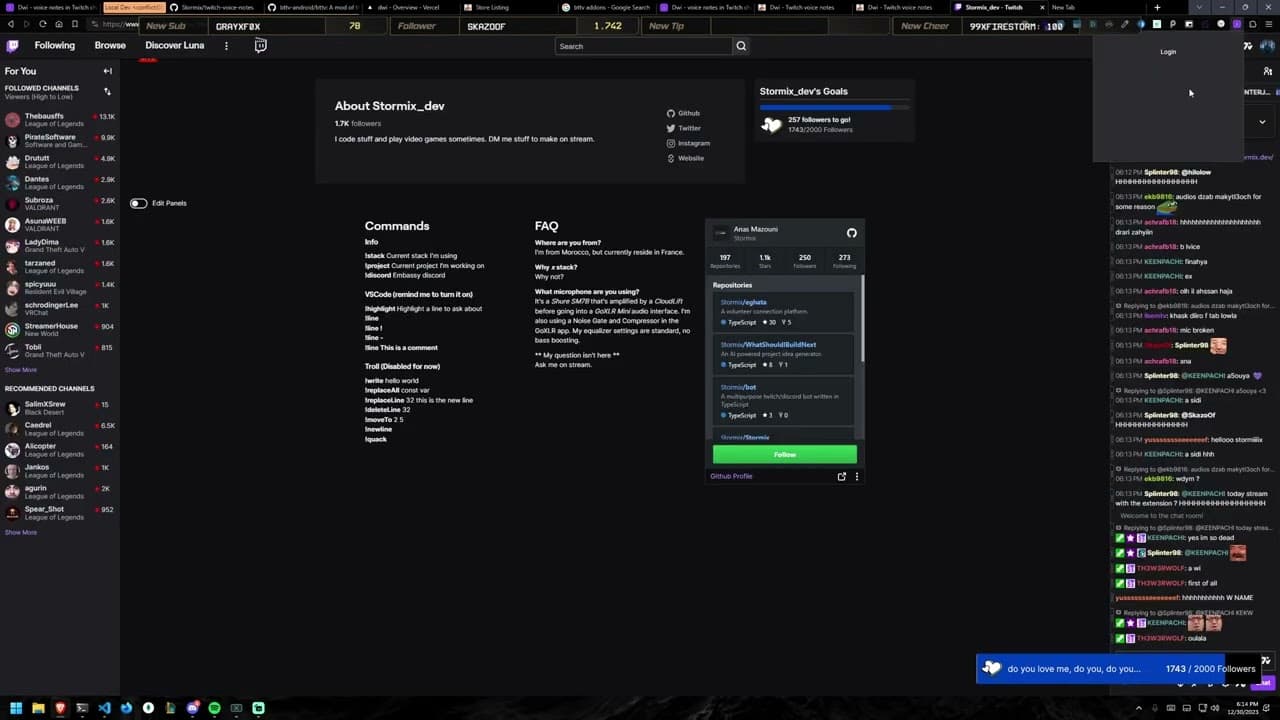The image size is (1280, 720).
Task: Reload the page in browser toolbar
Action: pyautogui.click(x=42, y=24)
